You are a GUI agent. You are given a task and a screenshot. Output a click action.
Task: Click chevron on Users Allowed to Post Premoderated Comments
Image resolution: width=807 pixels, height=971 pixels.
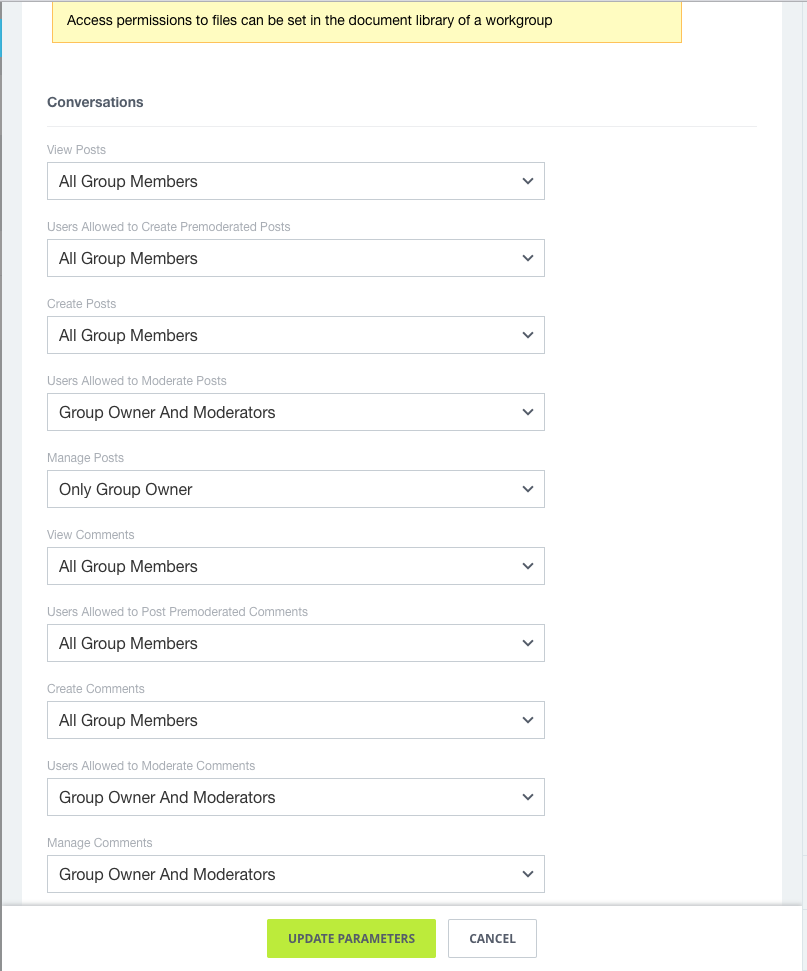528,643
